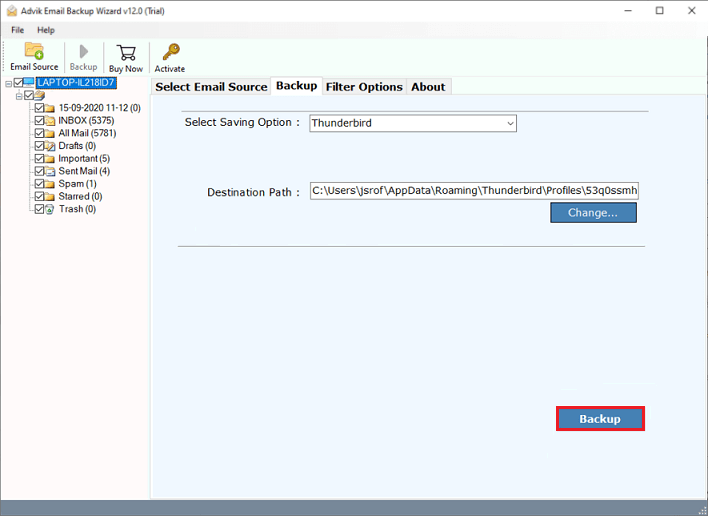
Task: Click the mail account icon under LAPTOP node
Action: tap(40, 95)
